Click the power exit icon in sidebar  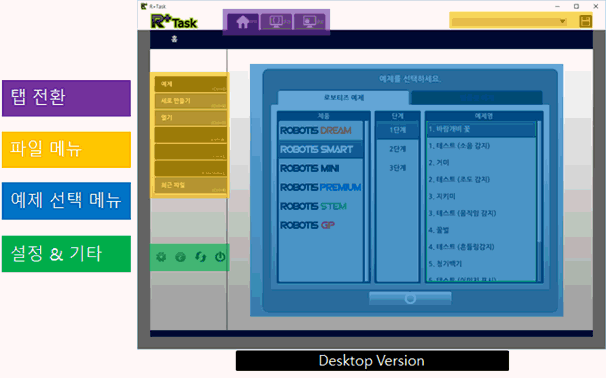point(220,257)
